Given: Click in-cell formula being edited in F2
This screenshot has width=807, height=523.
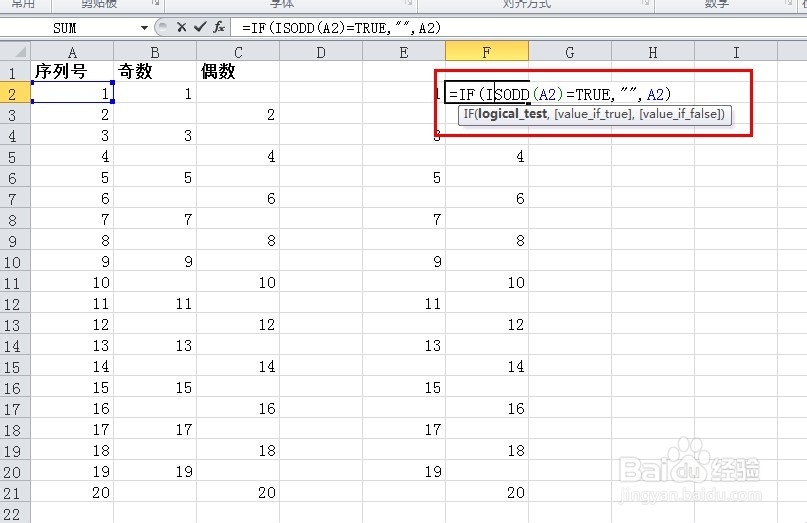Looking at the screenshot, I should (x=560, y=95).
